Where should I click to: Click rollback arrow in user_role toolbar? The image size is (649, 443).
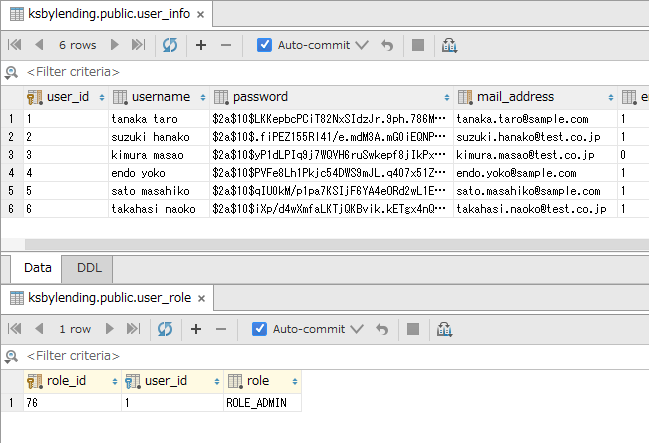pyautogui.click(x=382, y=329)
